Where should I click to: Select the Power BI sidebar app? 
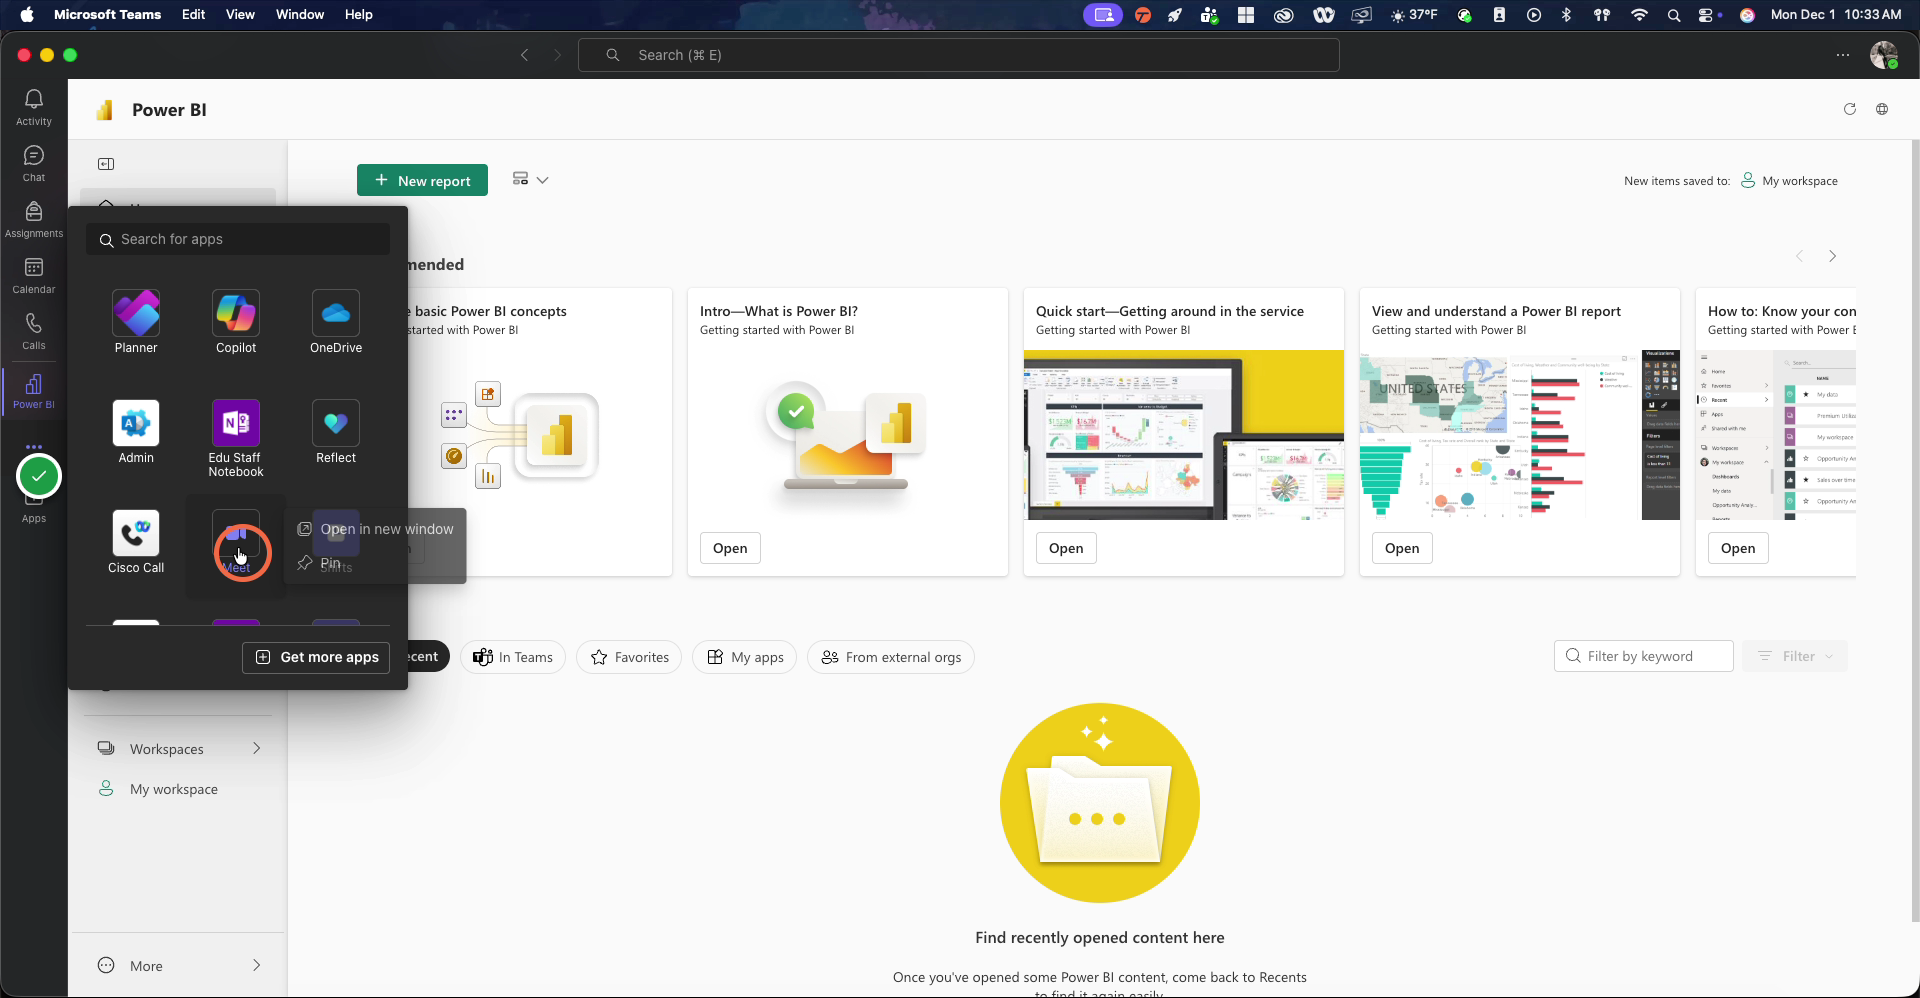(34, 391)
